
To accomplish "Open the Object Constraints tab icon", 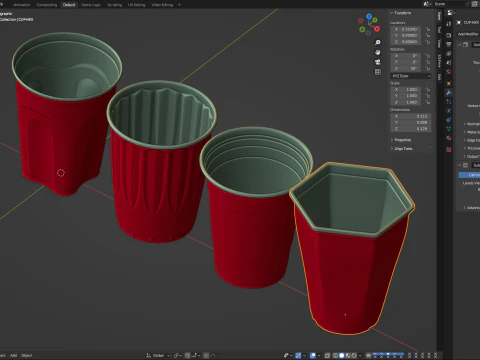I will click(449, 120).
